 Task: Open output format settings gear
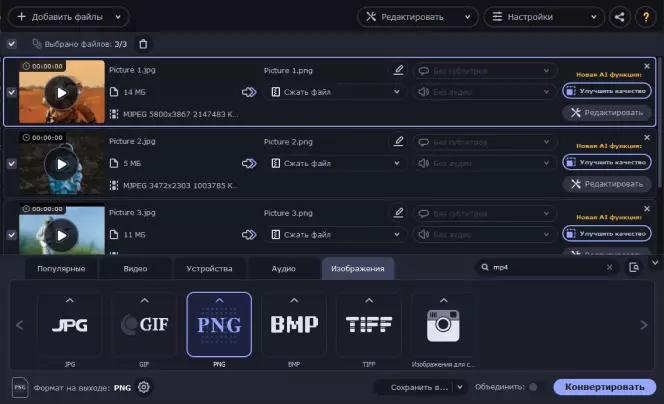point(144,387)
